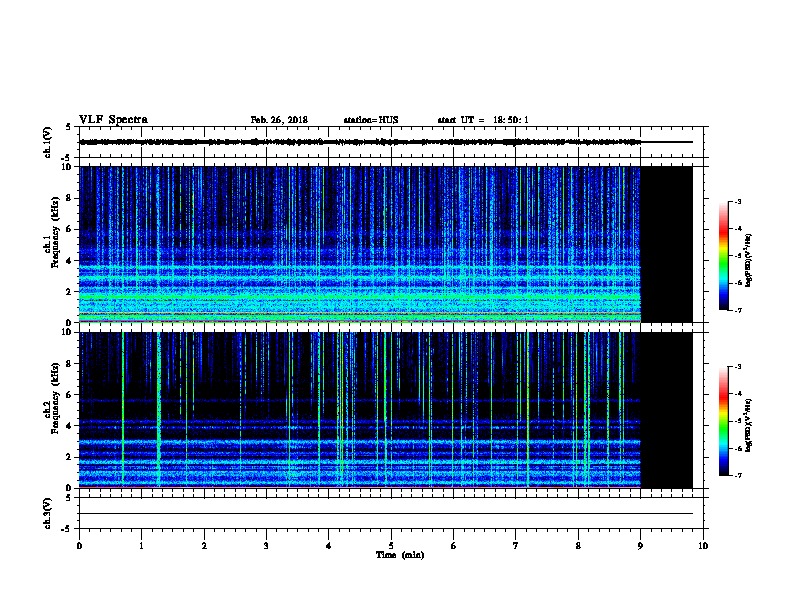Click inside the ch.2 spectrogram panel
792x612 pixels.
(360, 410)
